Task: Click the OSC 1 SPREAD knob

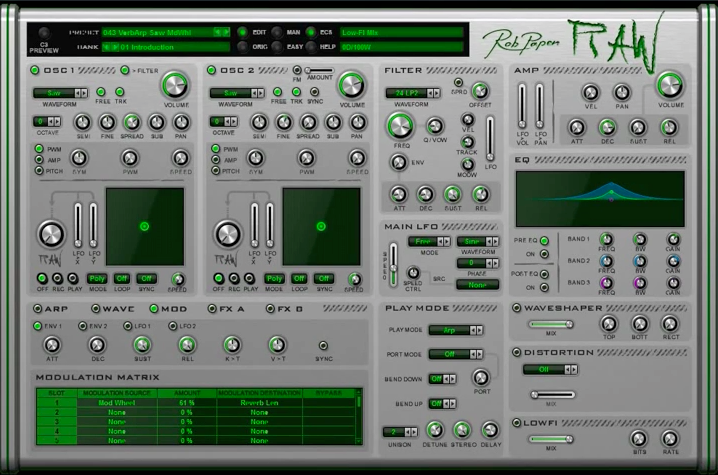Action: [132, 122]
